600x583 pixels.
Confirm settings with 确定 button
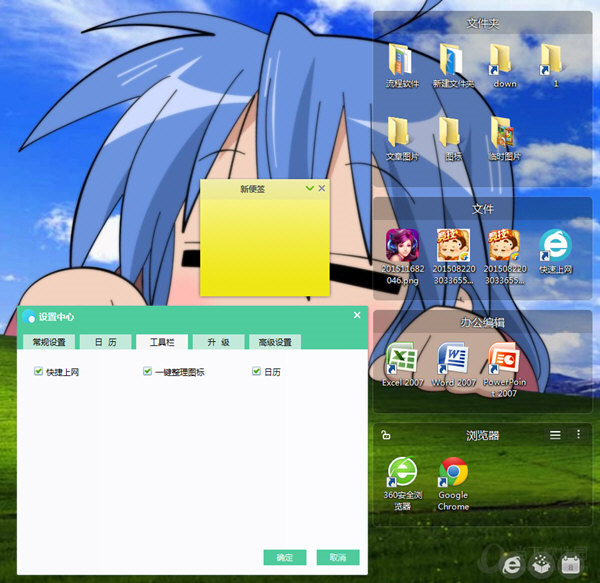pyautogui.click(x=285, y=557)
